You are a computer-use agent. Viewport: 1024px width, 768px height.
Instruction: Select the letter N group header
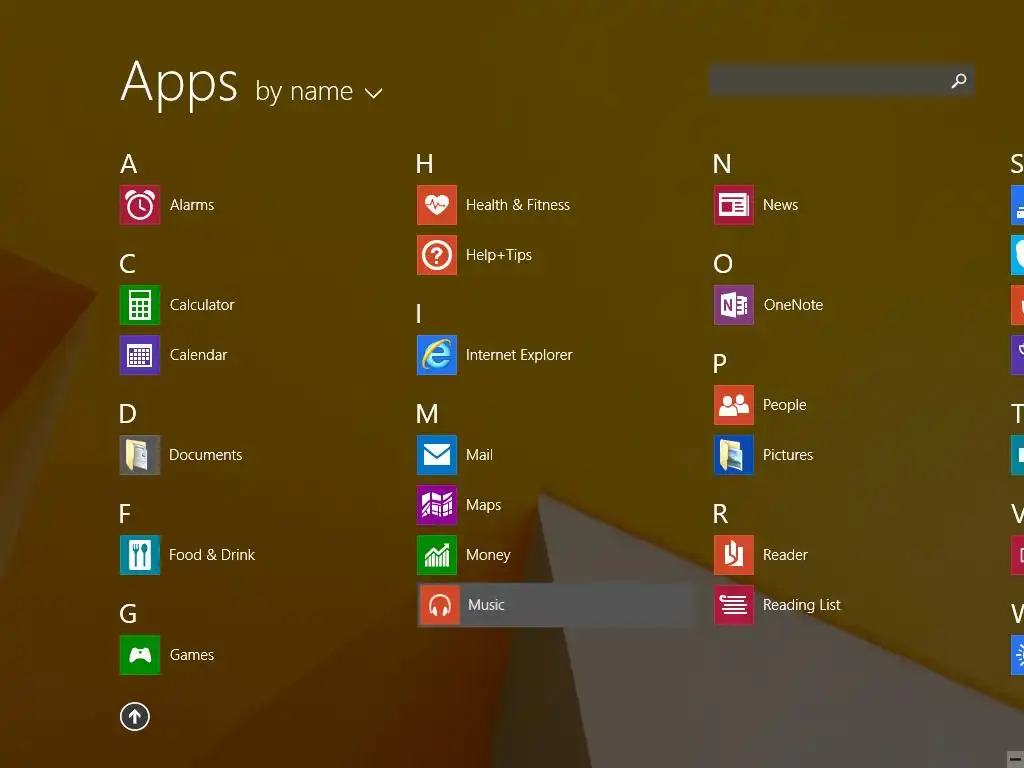tap(722, 164)
